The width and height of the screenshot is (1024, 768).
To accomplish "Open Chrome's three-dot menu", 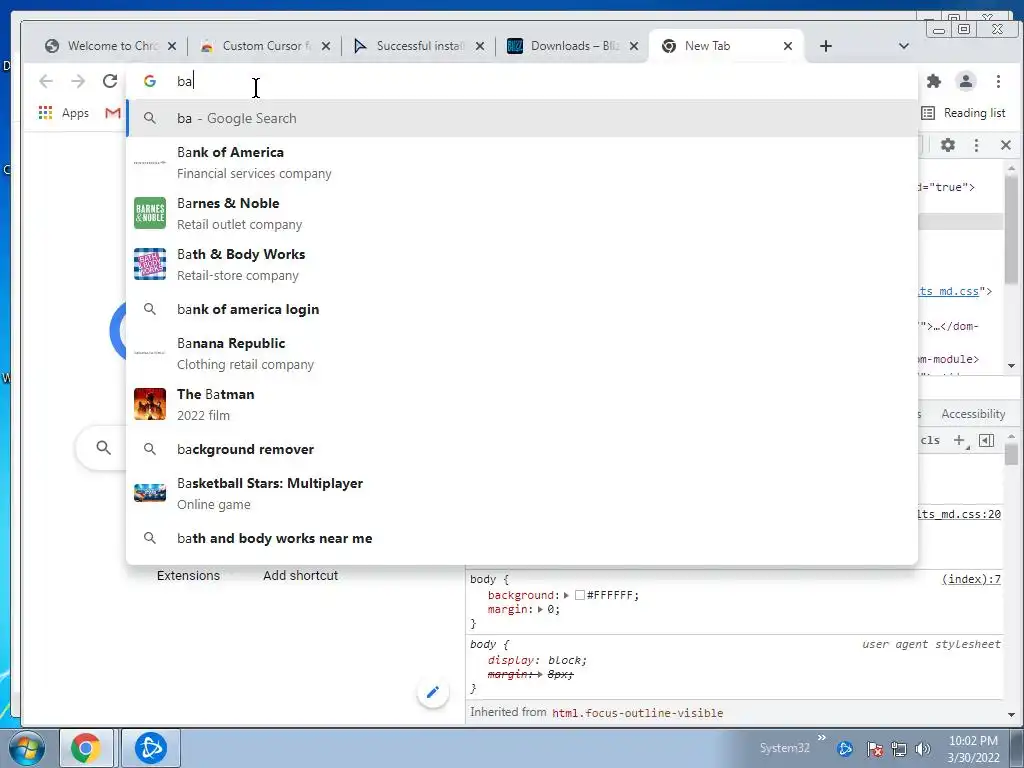I will pyautogui.click(x=998, y=81).
